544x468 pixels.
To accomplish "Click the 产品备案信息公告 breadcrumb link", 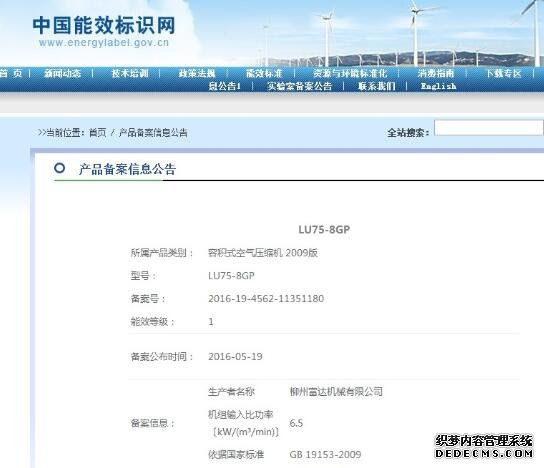I will (153, 133).
